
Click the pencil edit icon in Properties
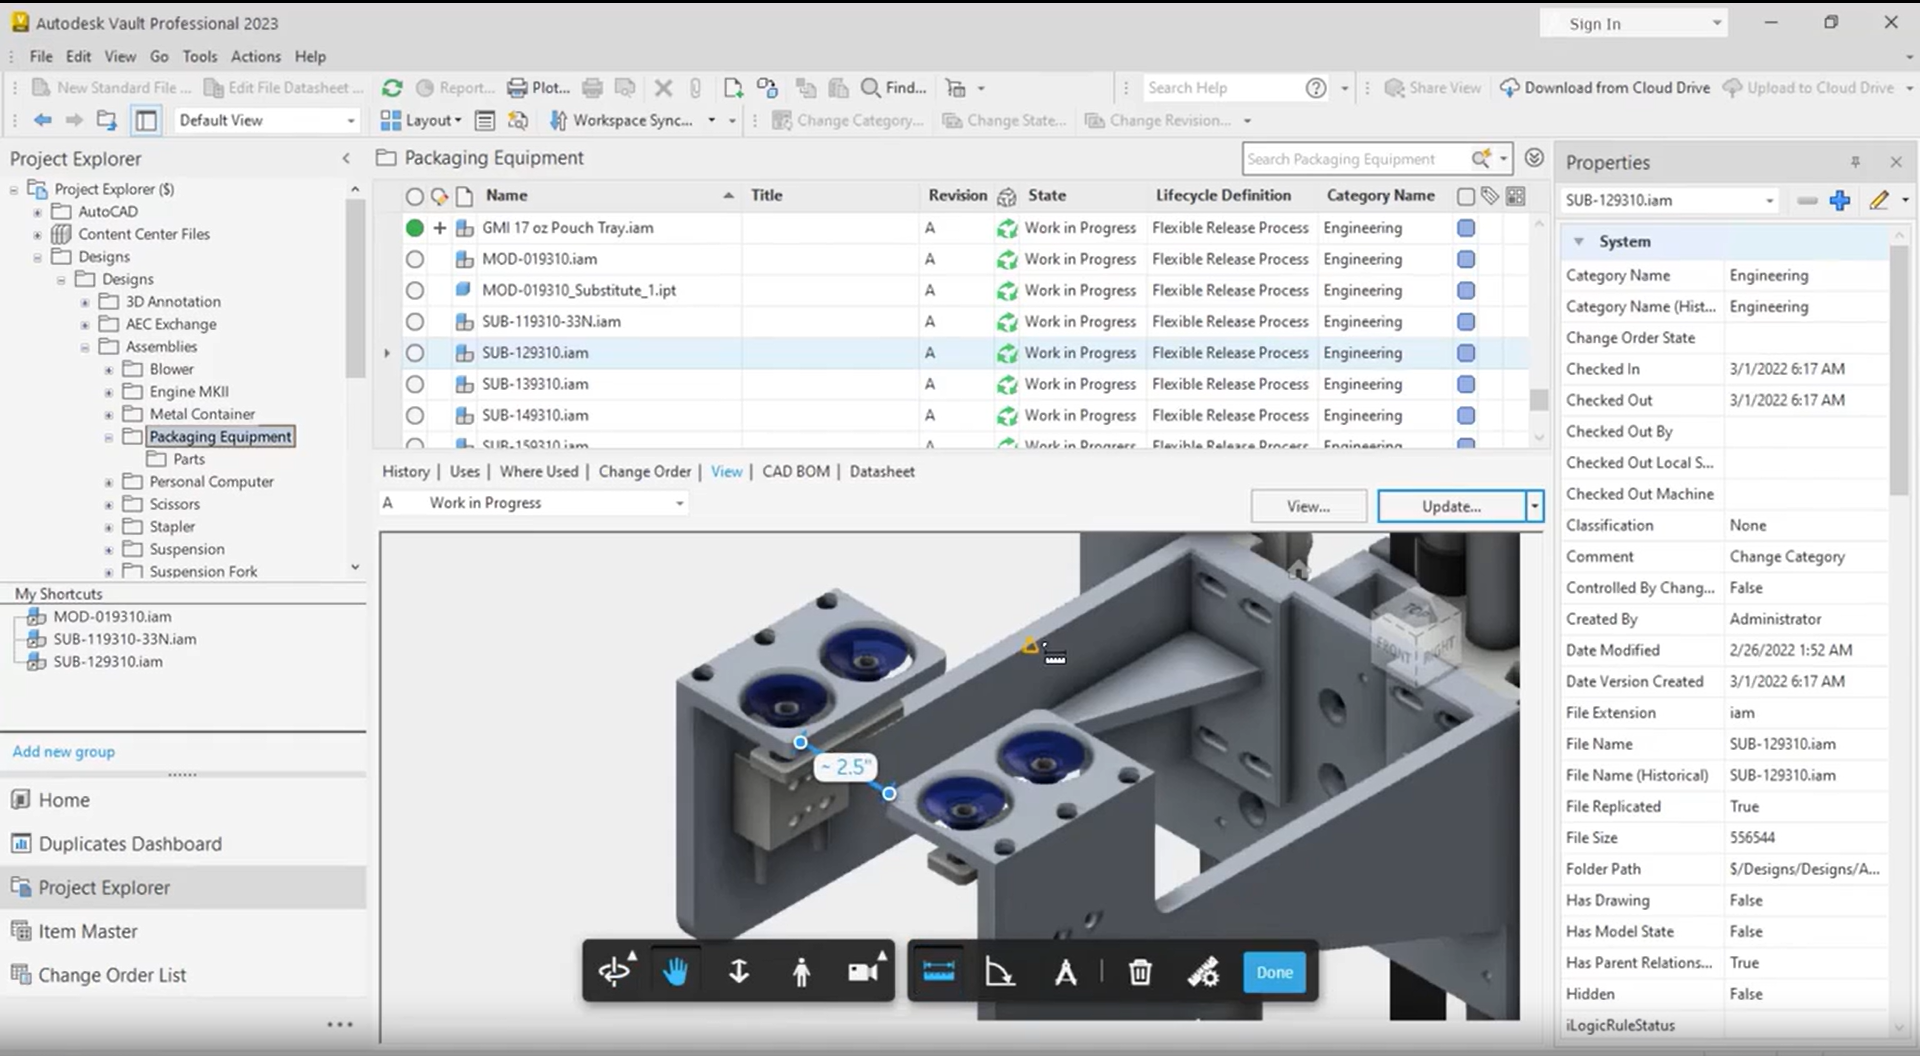(1879, 201)
